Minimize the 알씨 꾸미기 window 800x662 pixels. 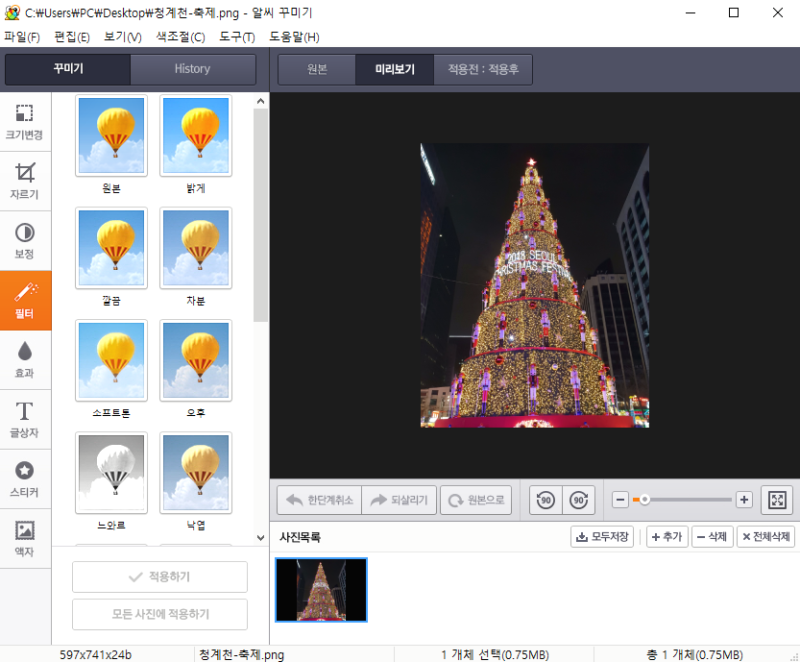690,13
